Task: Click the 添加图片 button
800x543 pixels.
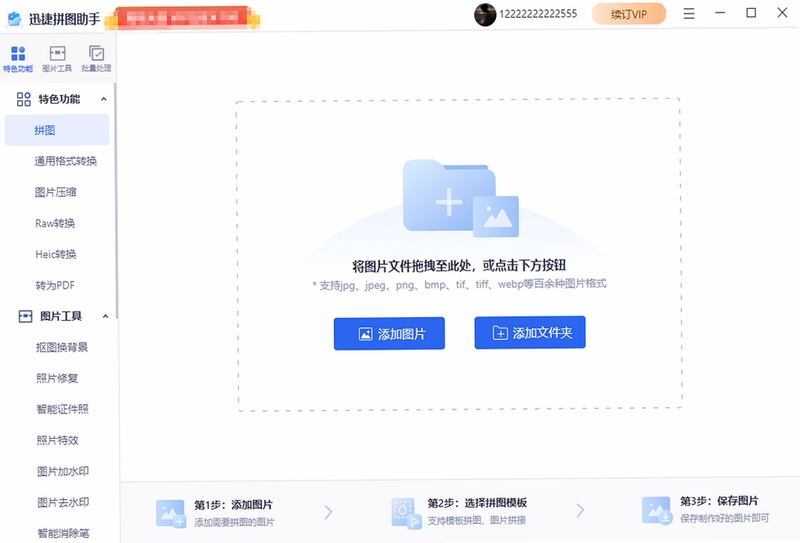Action: click(389, 334)
